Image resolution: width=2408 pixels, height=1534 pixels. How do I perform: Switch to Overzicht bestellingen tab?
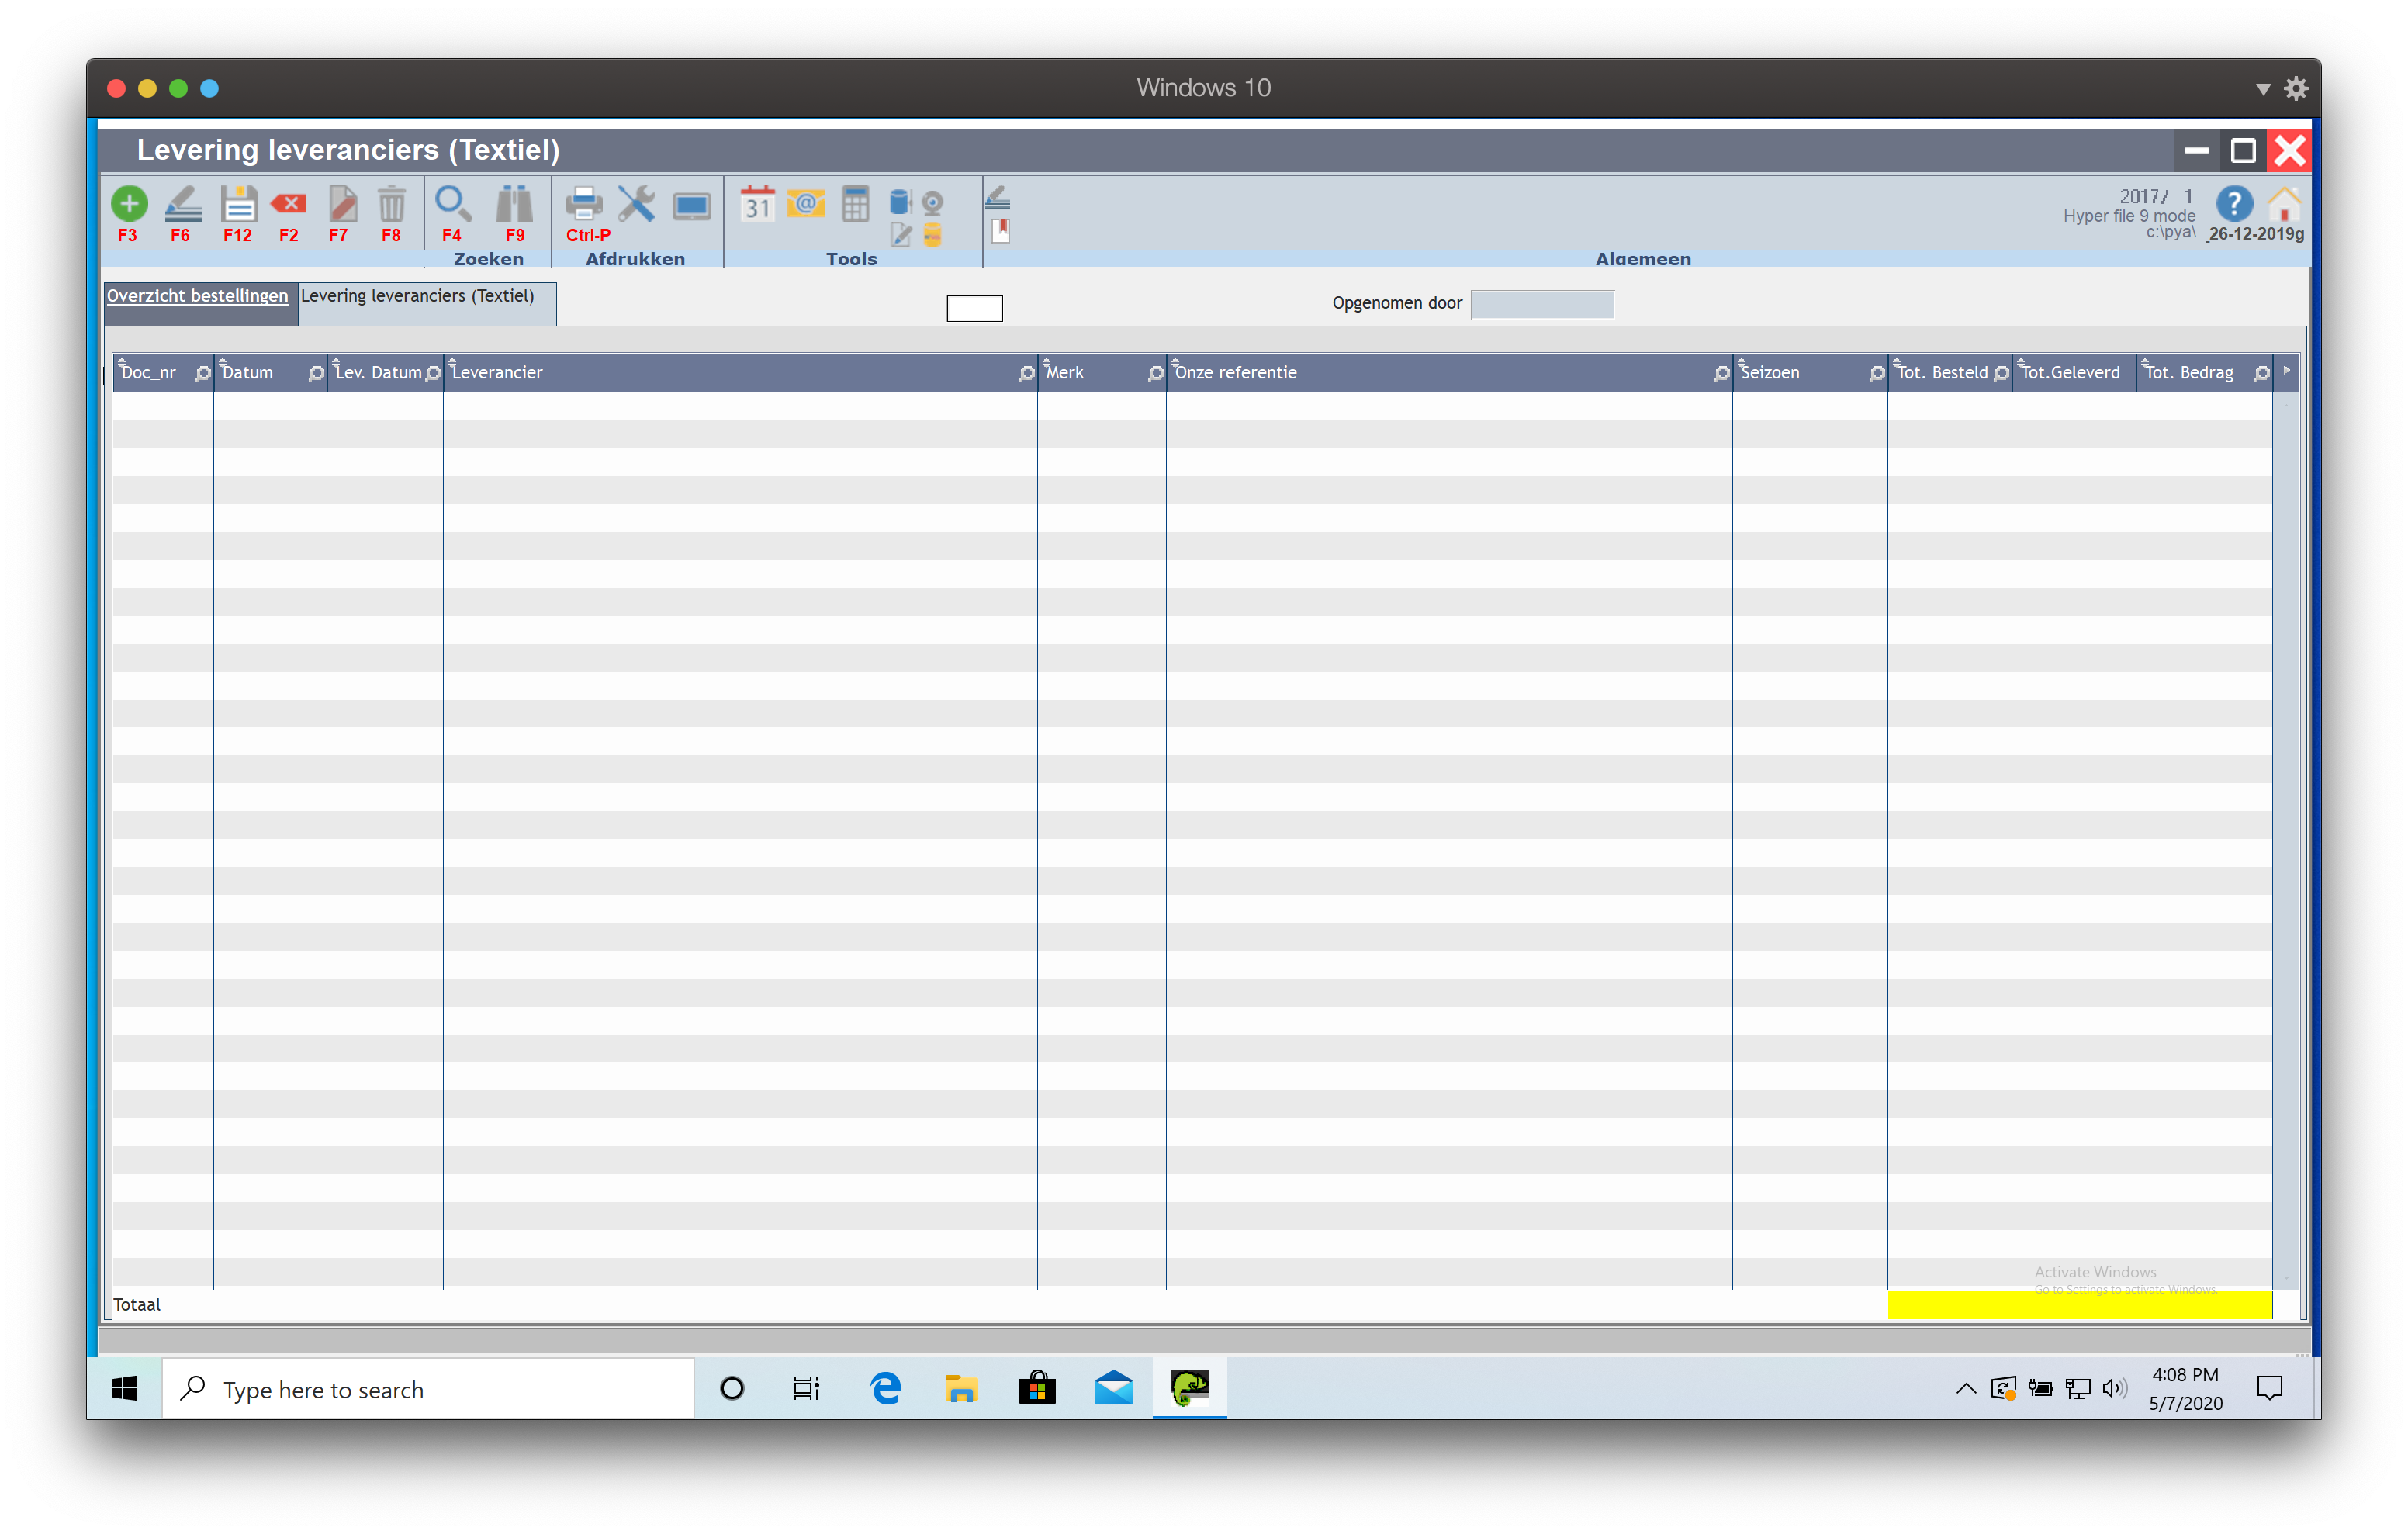point(197,296)
